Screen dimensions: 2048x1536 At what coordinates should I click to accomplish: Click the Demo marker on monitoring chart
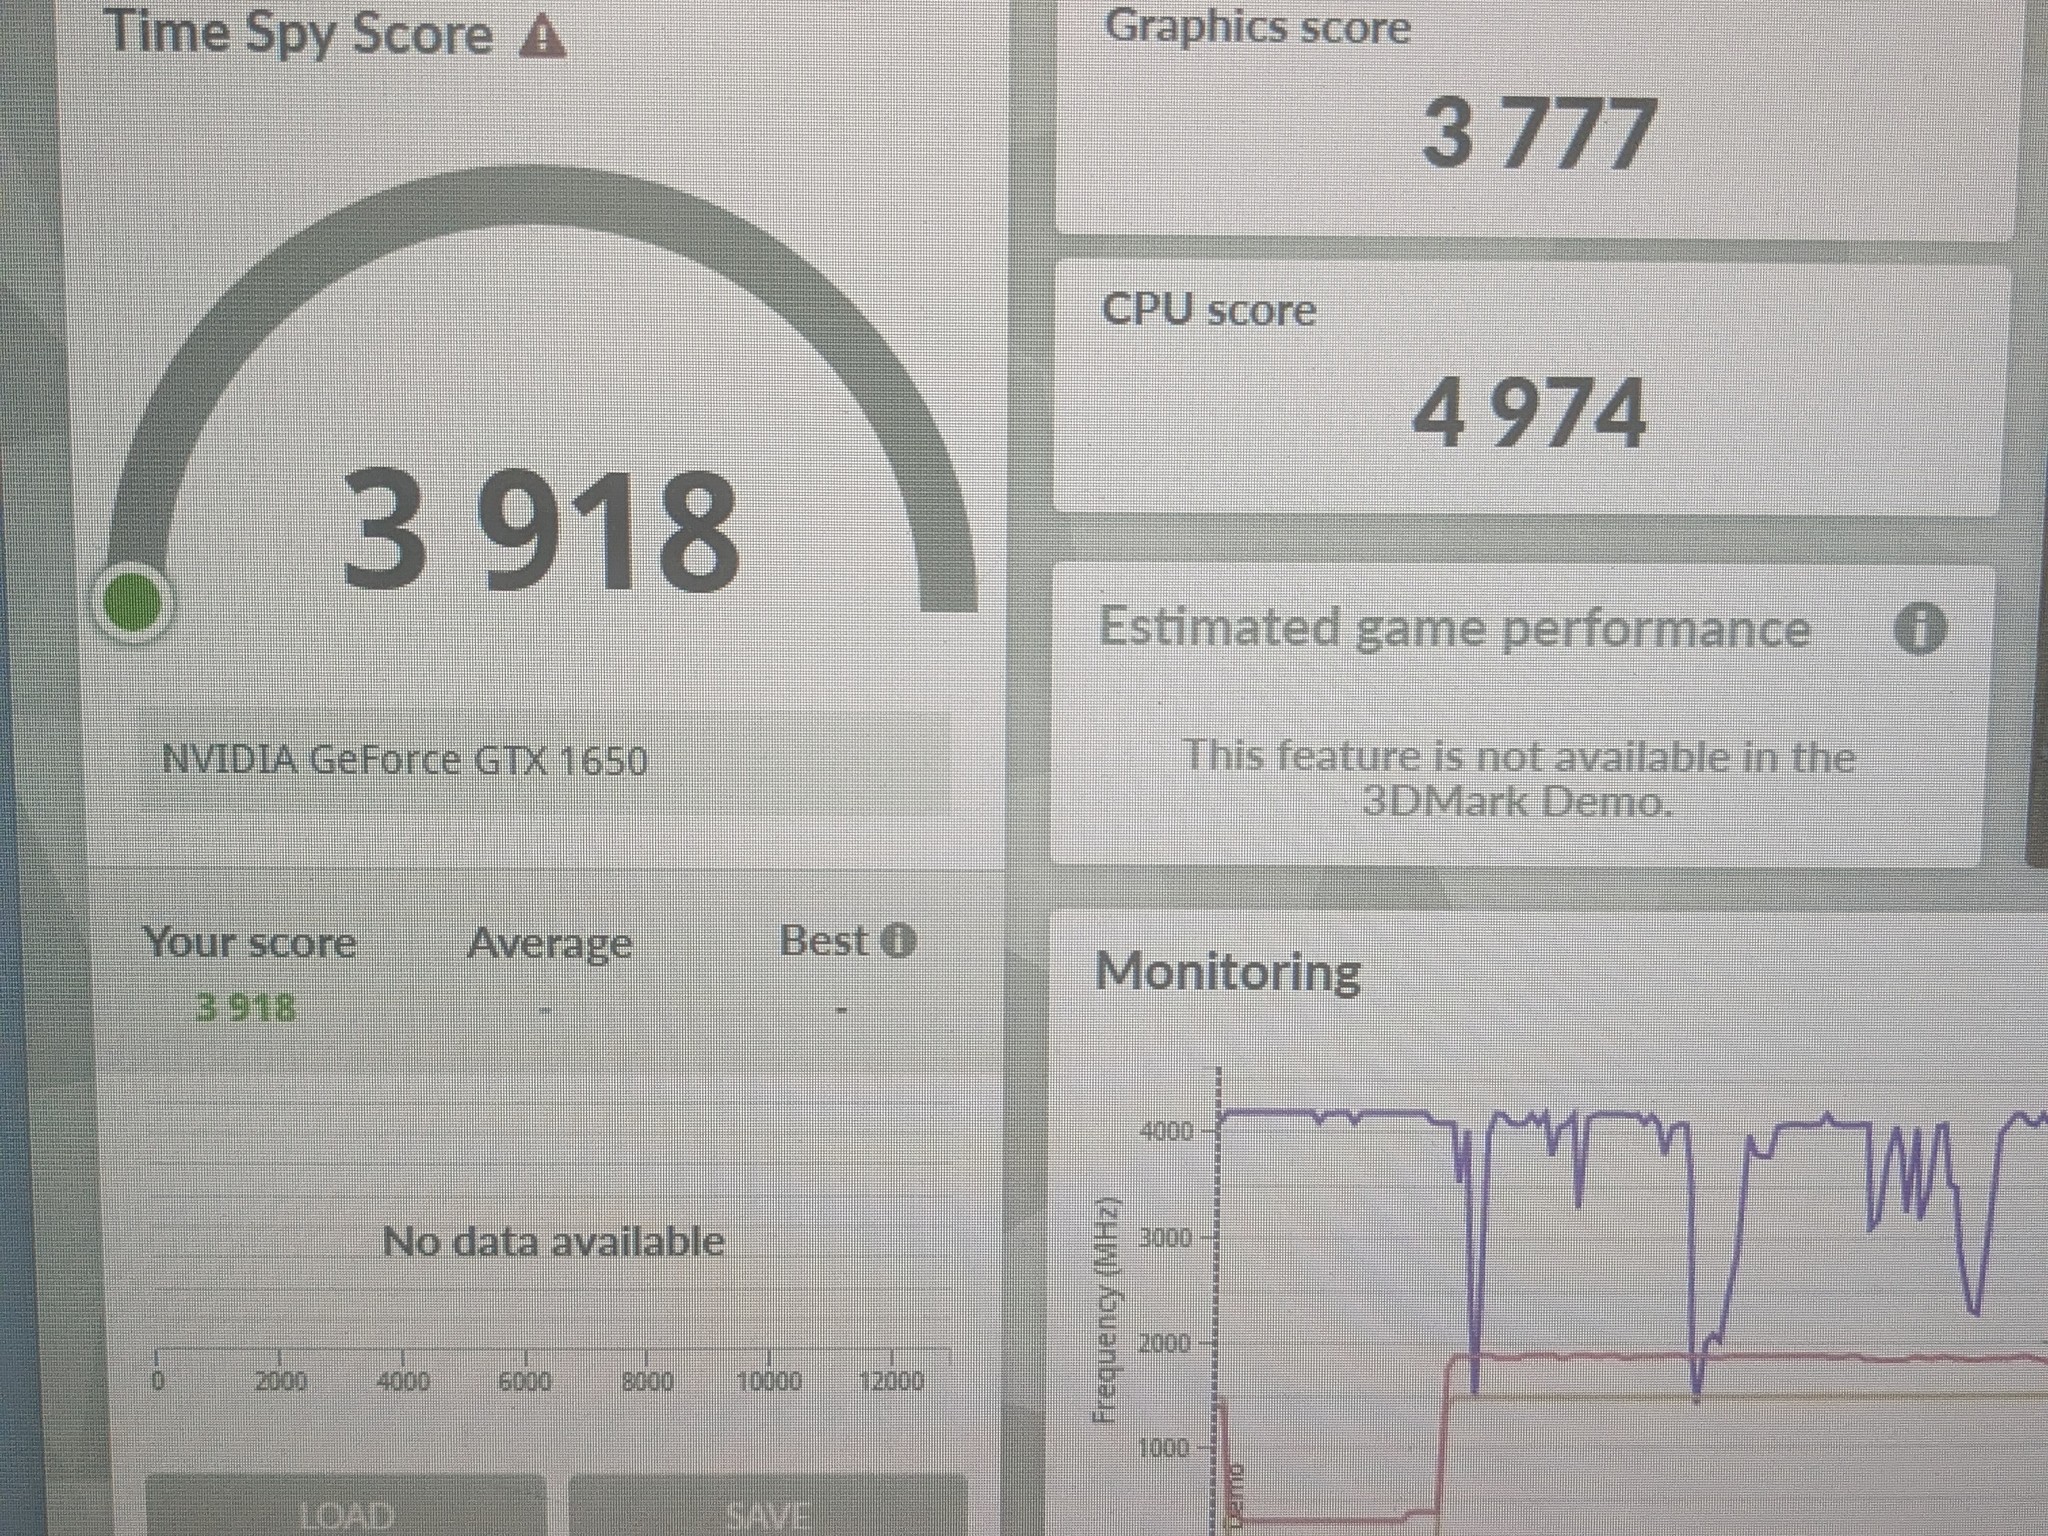click(1236, 1498)
